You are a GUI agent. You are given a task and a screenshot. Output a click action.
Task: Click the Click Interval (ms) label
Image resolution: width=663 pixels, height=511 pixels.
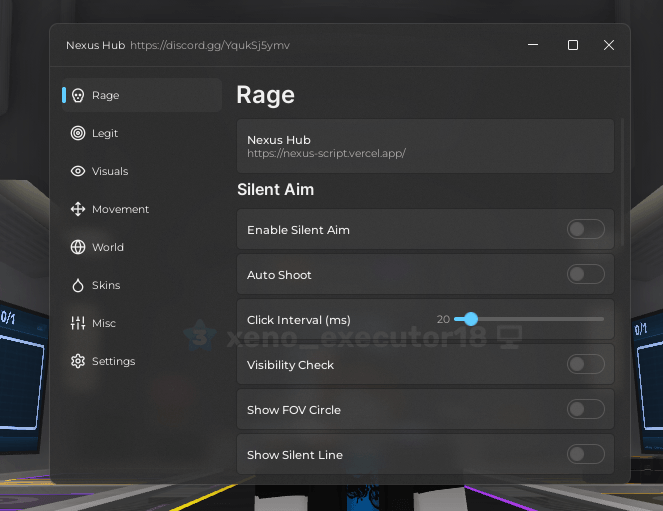[299, 320]
